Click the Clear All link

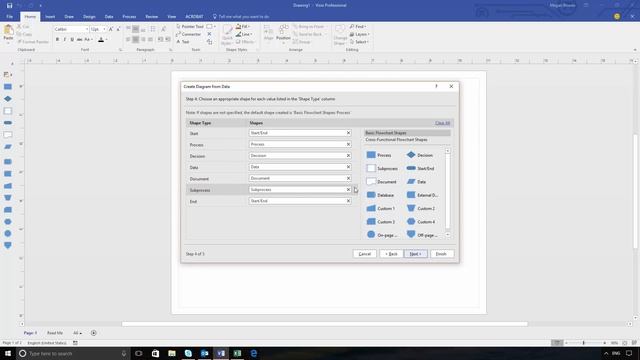pyautogui.click(x=442, y=123)
